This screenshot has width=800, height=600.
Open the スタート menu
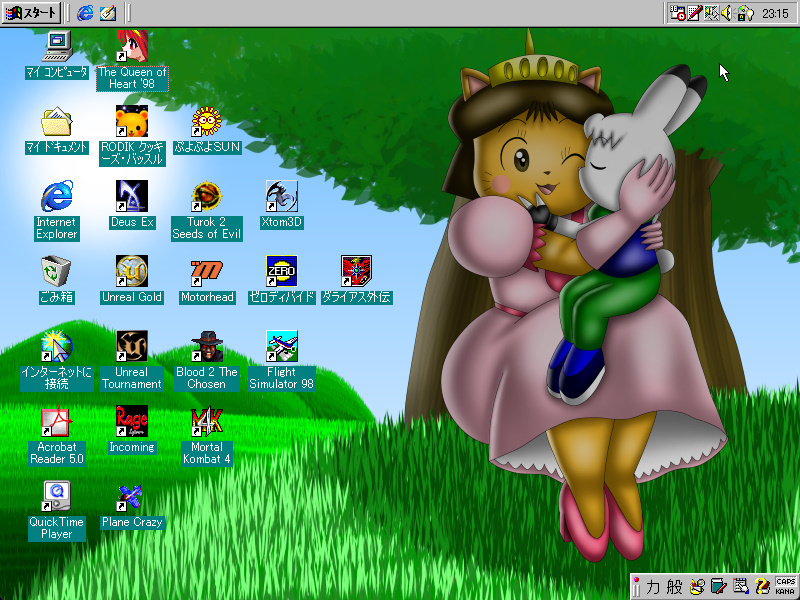(32, 13)
